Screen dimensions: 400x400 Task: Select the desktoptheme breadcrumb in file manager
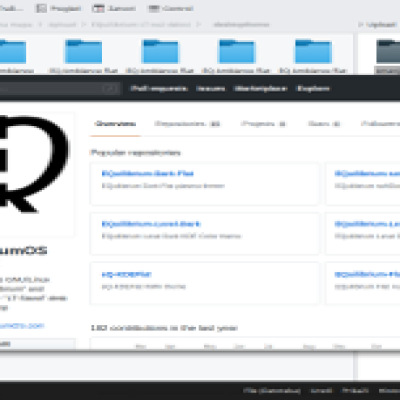click(241, 24)
